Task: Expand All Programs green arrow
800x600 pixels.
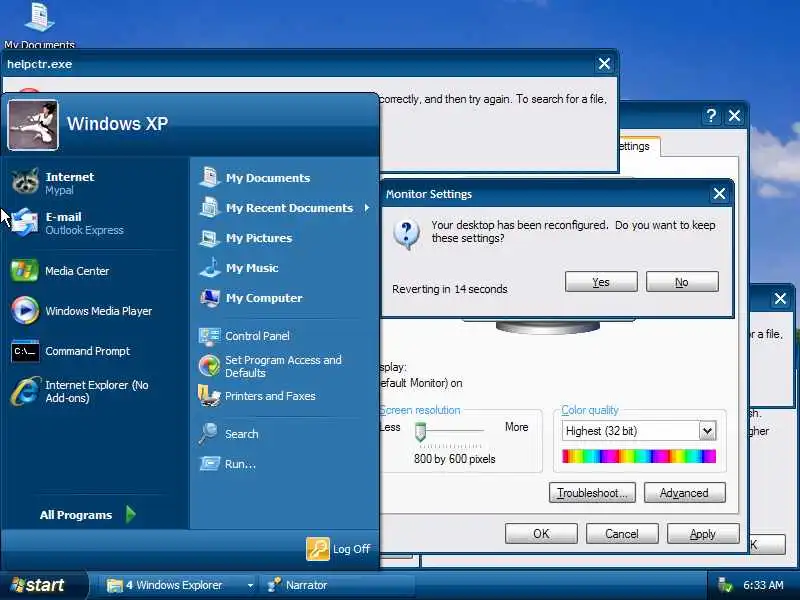Action: coord(131,514)
